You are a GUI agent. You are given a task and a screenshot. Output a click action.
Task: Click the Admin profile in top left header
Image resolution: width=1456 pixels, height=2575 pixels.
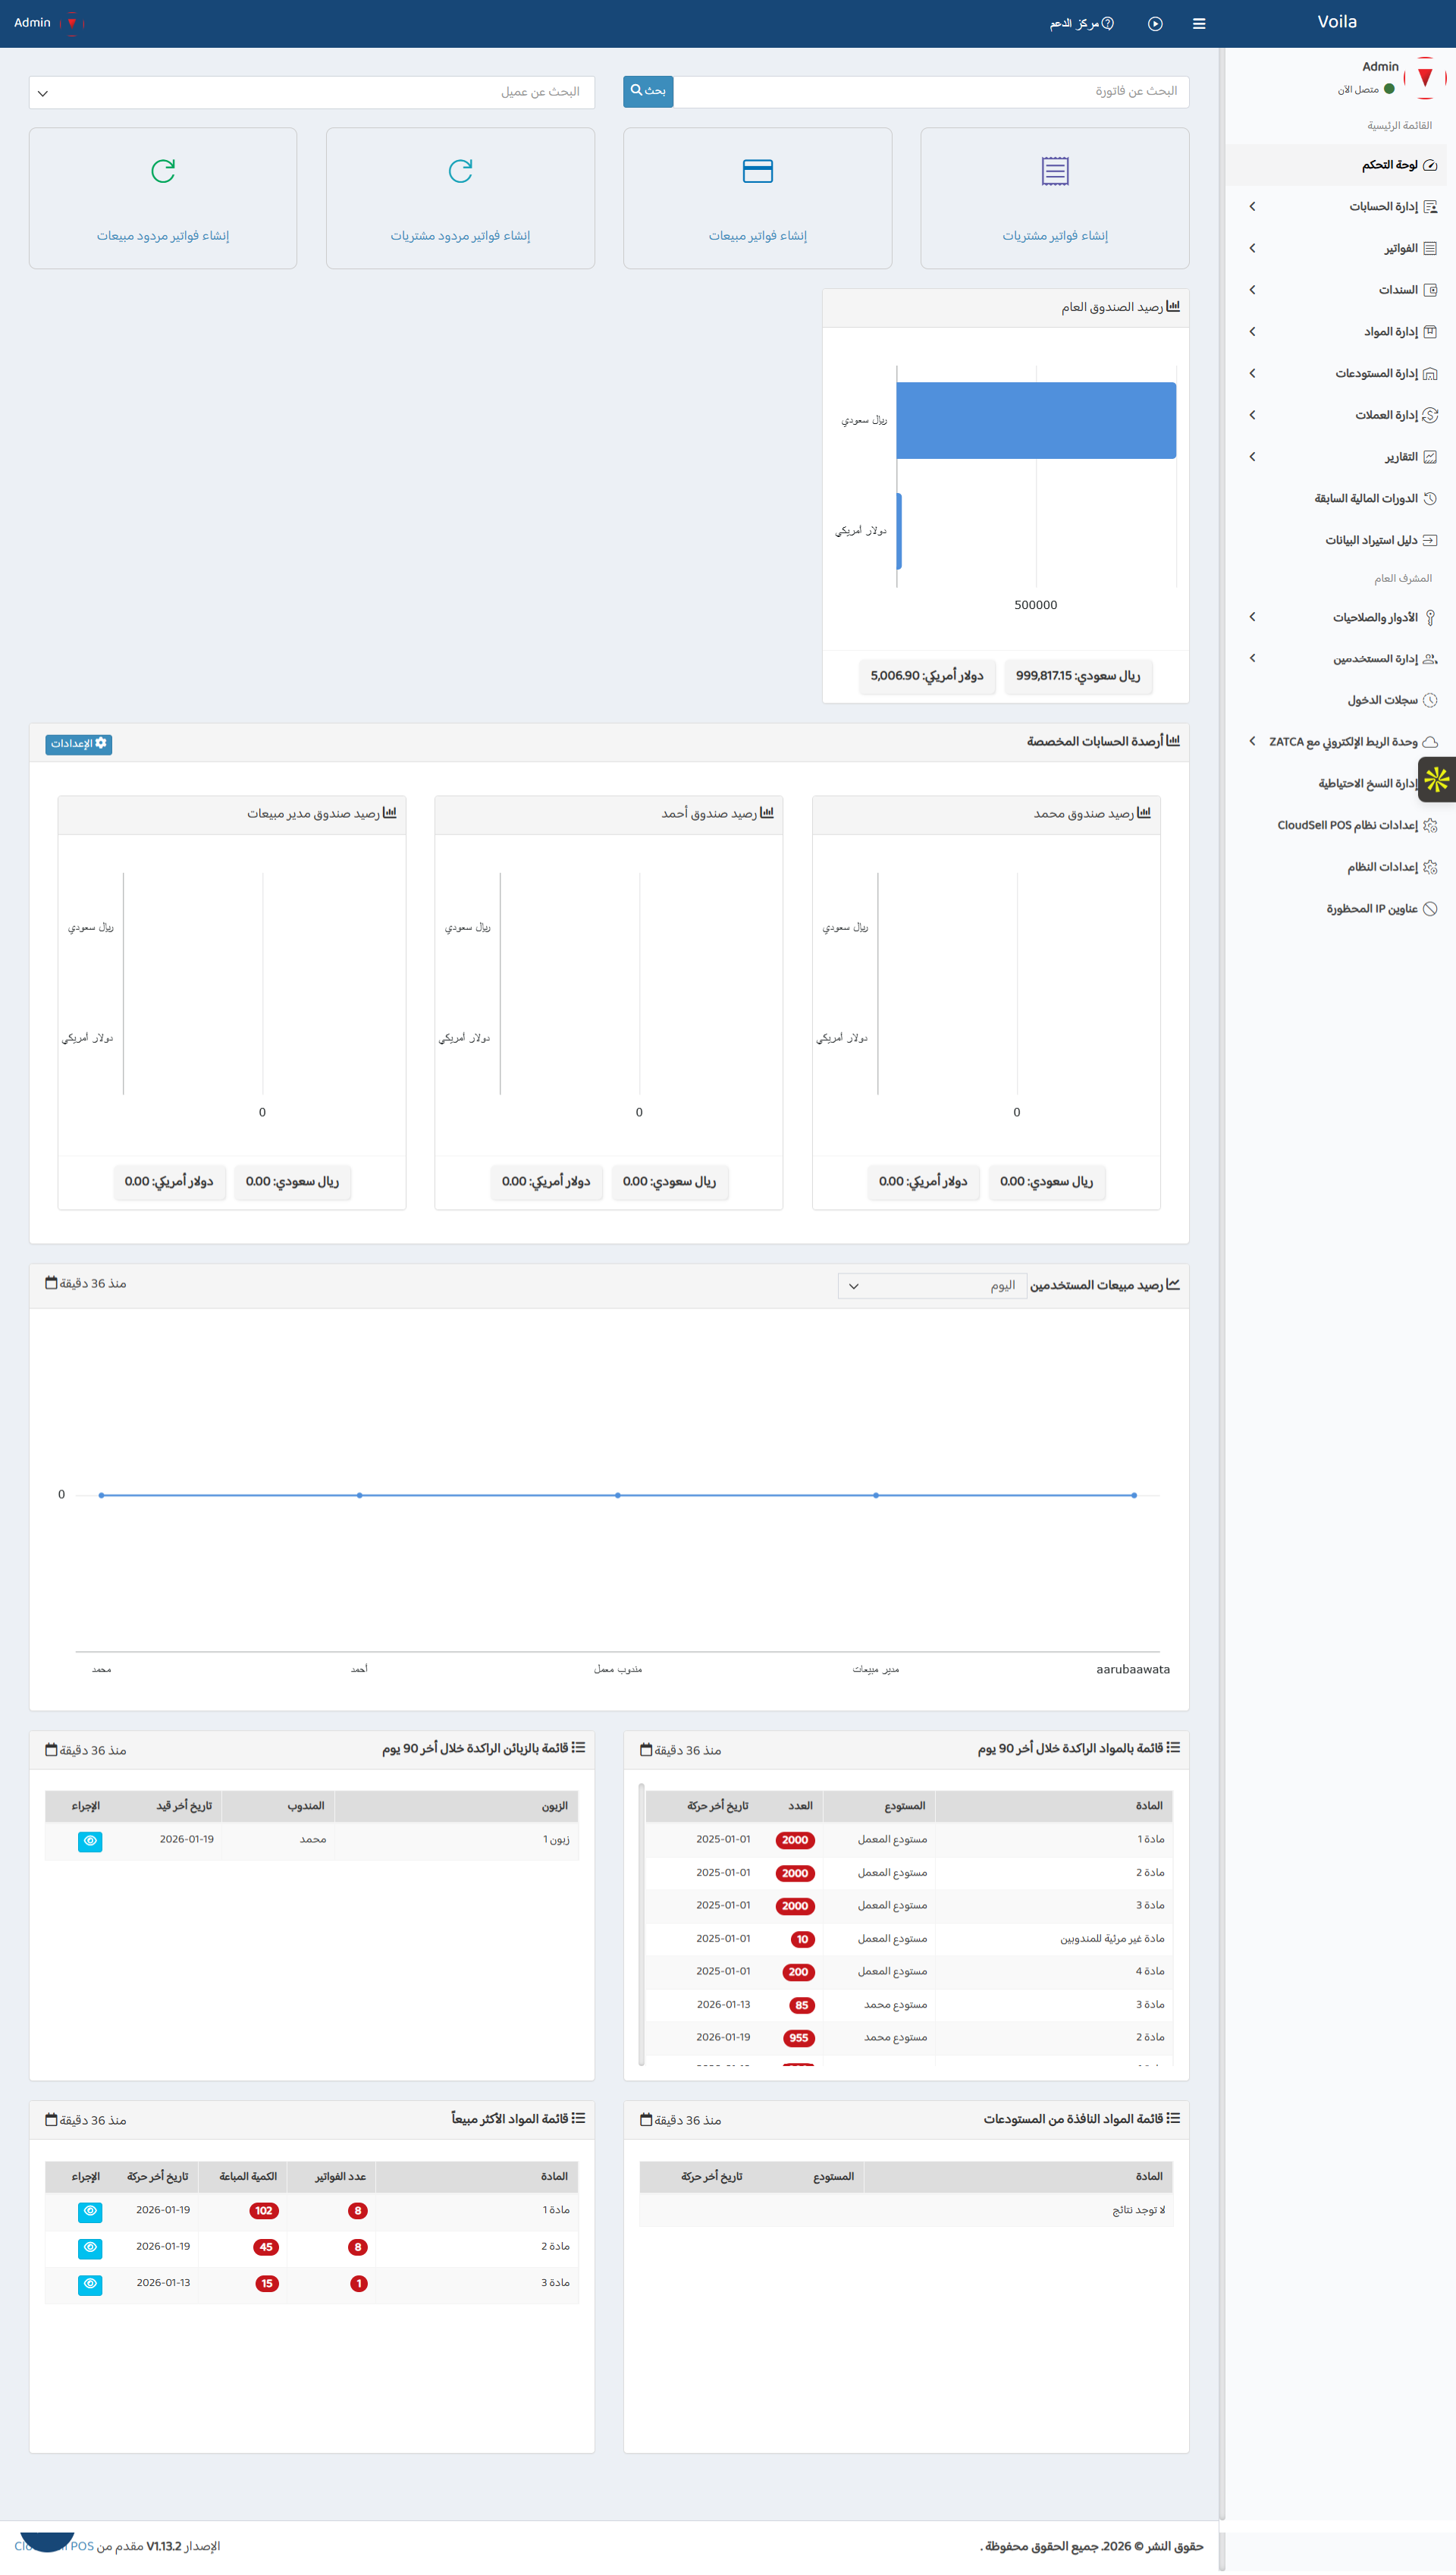[48, 23]
